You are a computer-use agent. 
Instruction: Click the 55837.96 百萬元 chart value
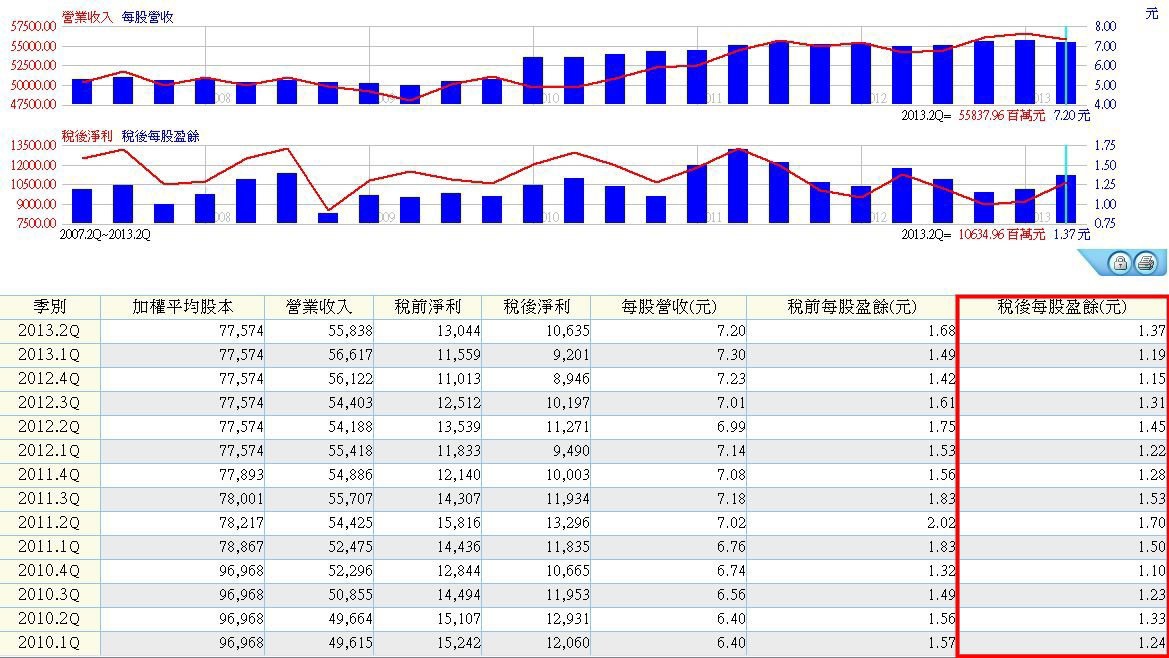point(1001,116)
